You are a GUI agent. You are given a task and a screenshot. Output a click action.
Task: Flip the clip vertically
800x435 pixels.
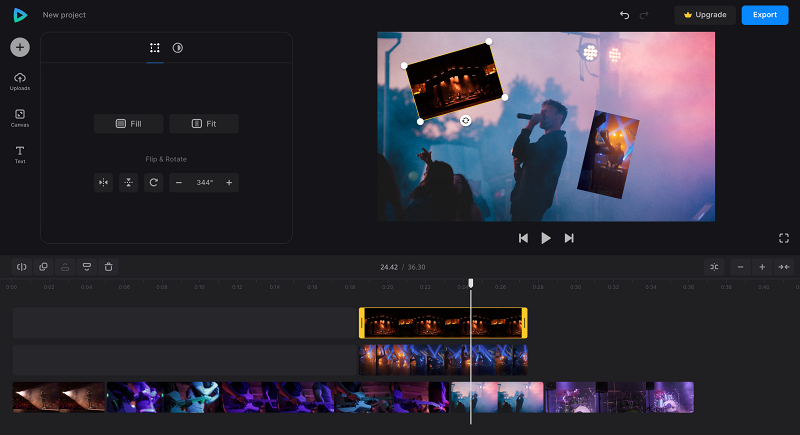point(129,183)
